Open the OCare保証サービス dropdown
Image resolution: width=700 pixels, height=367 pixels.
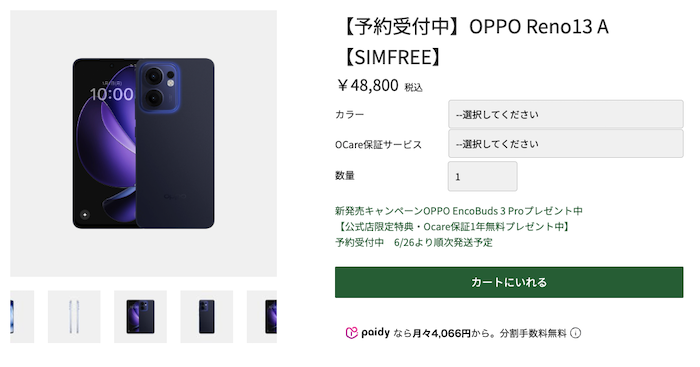pyautogui.click(x=566, y=144)
